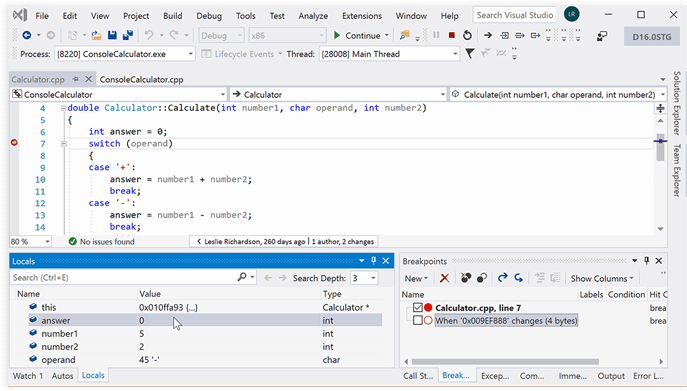This screenshot has height=391, width=687.
Task: Uncheck the Calculator.cpp, line 7 breakpoint checkbox
Action: coord(418,308)
